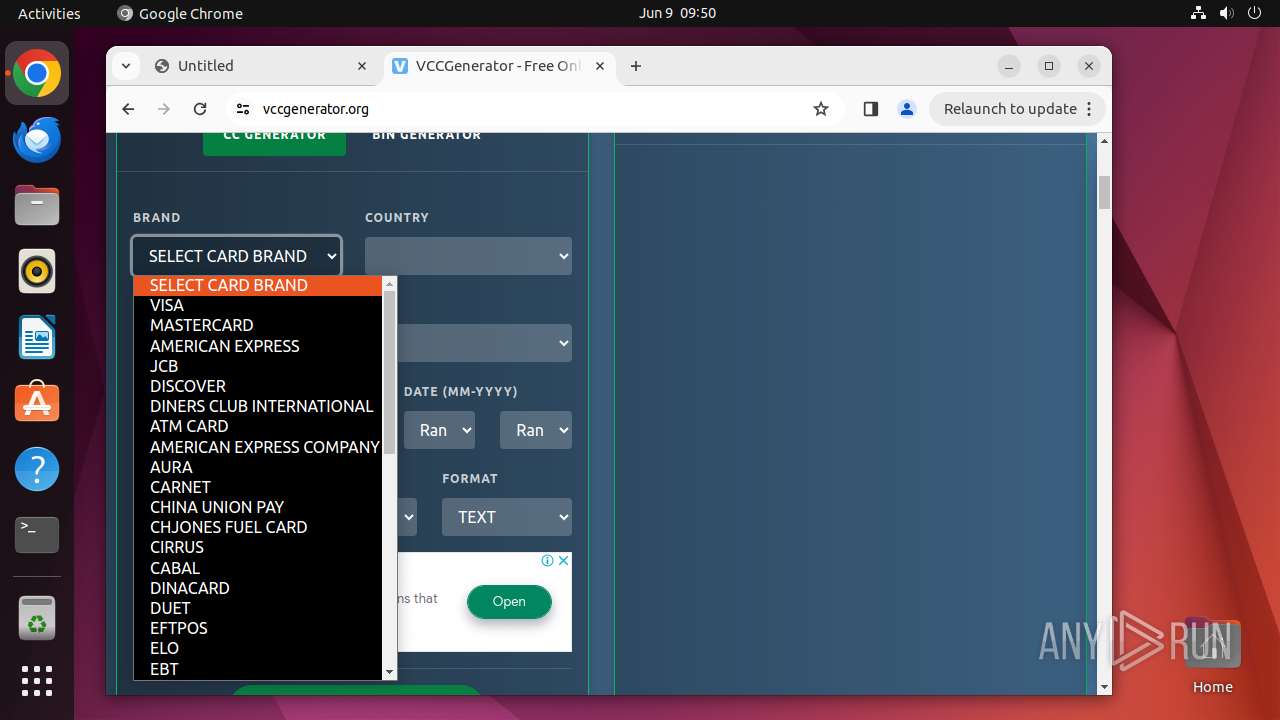Viewport: 1280px width, 720px height.
Task: Choose AMERICAN EXPRESS from brand list
Action: click(258, 346)
